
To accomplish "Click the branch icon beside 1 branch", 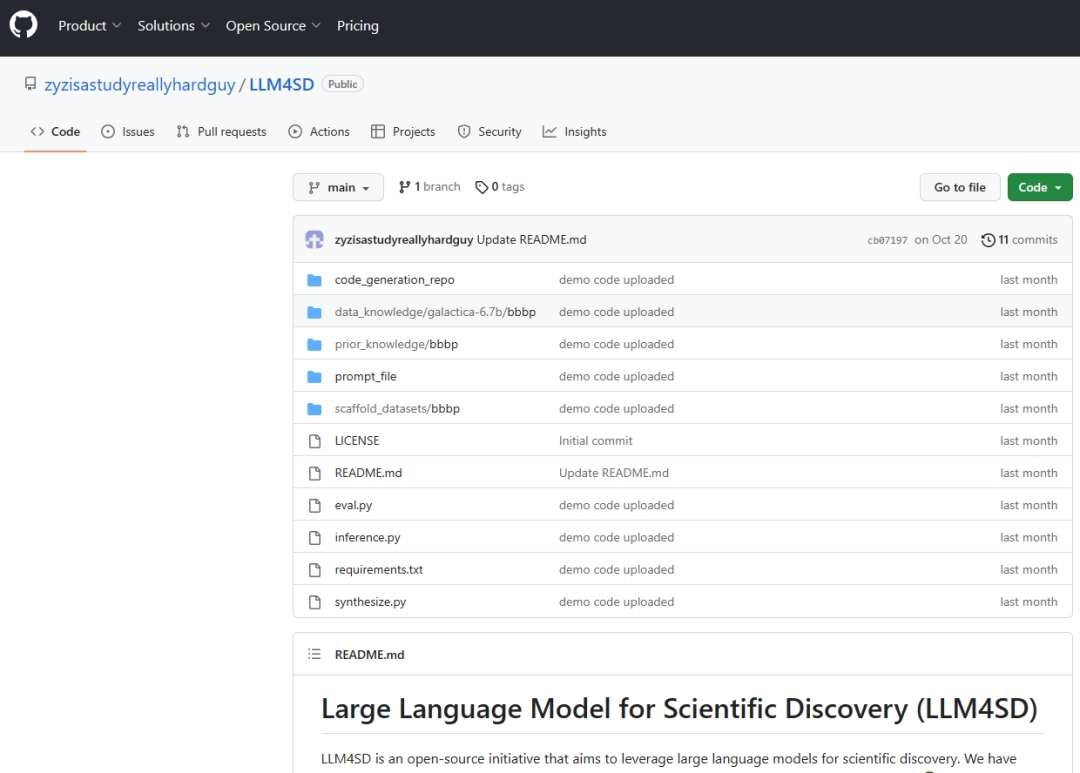I will pos(404,187).
